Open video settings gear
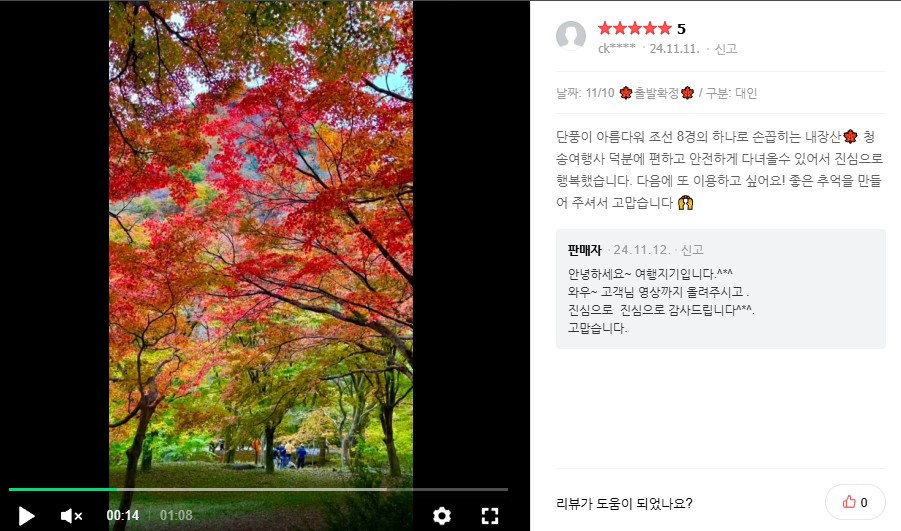901x531 pixels. coord(441,515)
